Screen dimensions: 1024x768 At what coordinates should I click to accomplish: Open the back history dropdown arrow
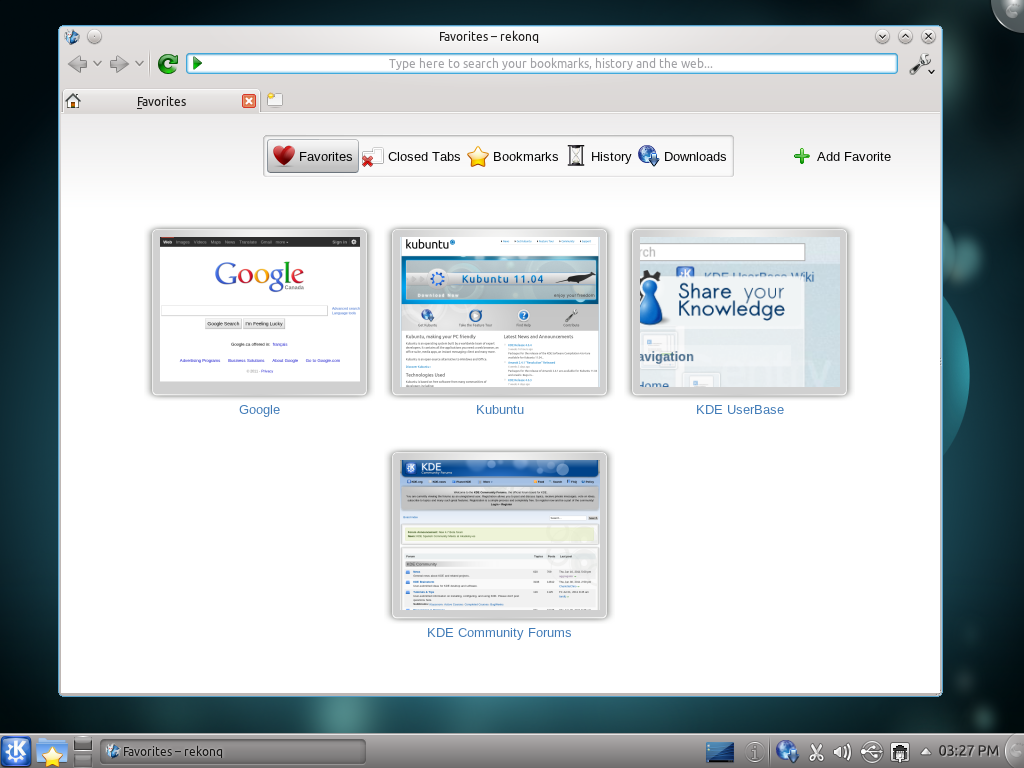pyautogui.click(x=97, y=63)
